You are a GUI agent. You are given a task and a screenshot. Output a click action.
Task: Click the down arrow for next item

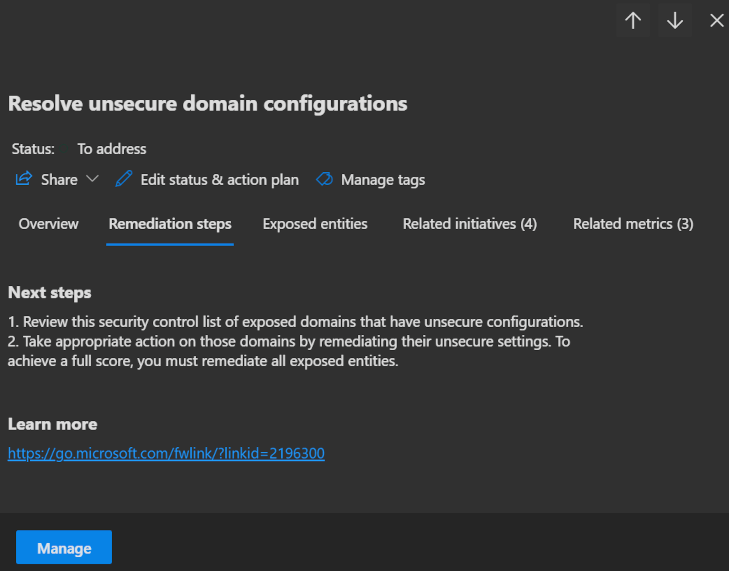(675, 21)
